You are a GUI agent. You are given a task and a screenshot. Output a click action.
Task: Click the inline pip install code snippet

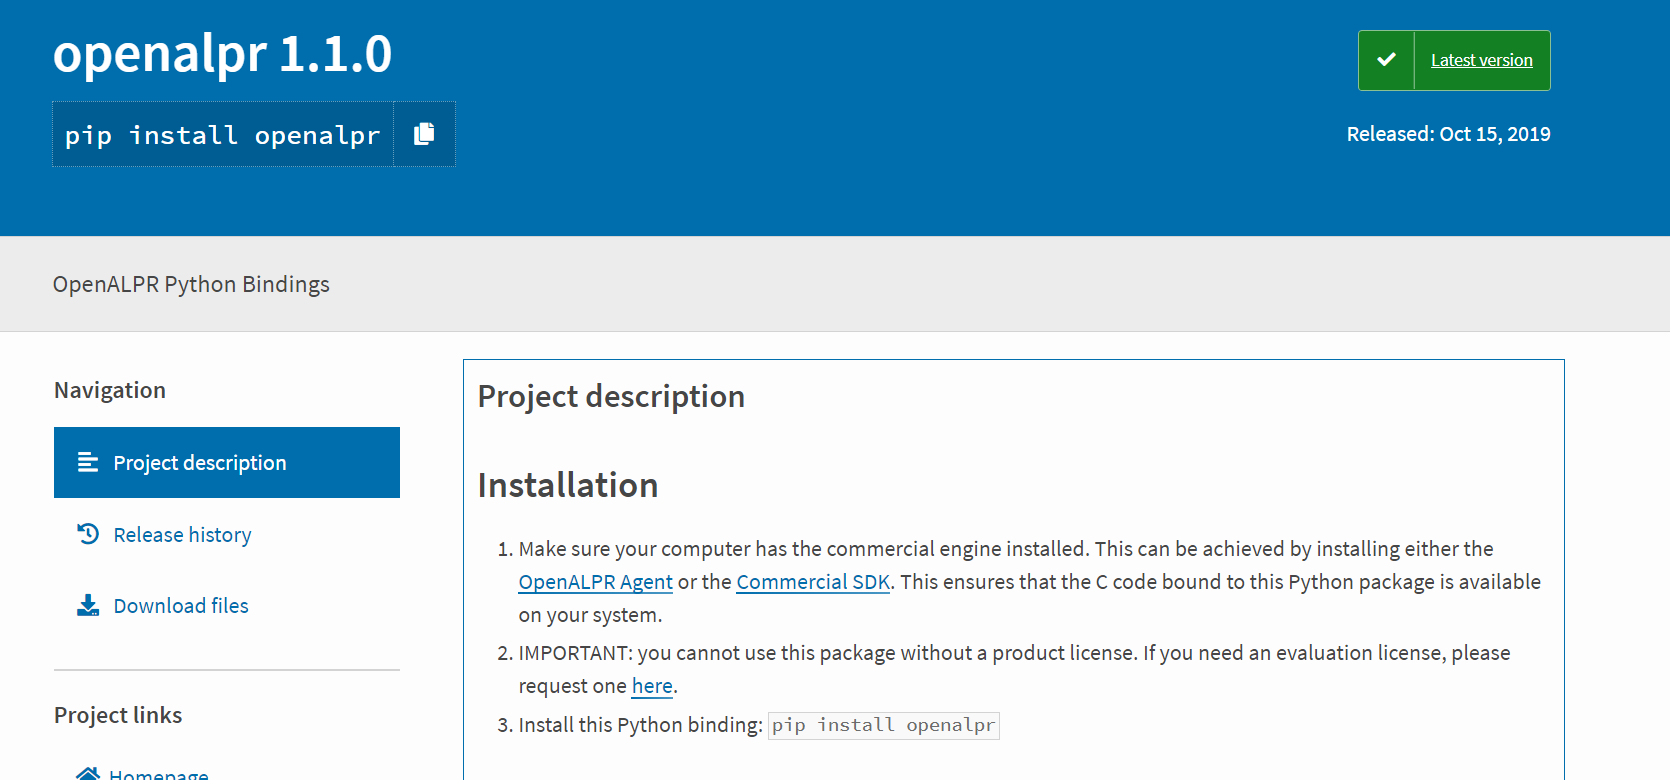883,725
